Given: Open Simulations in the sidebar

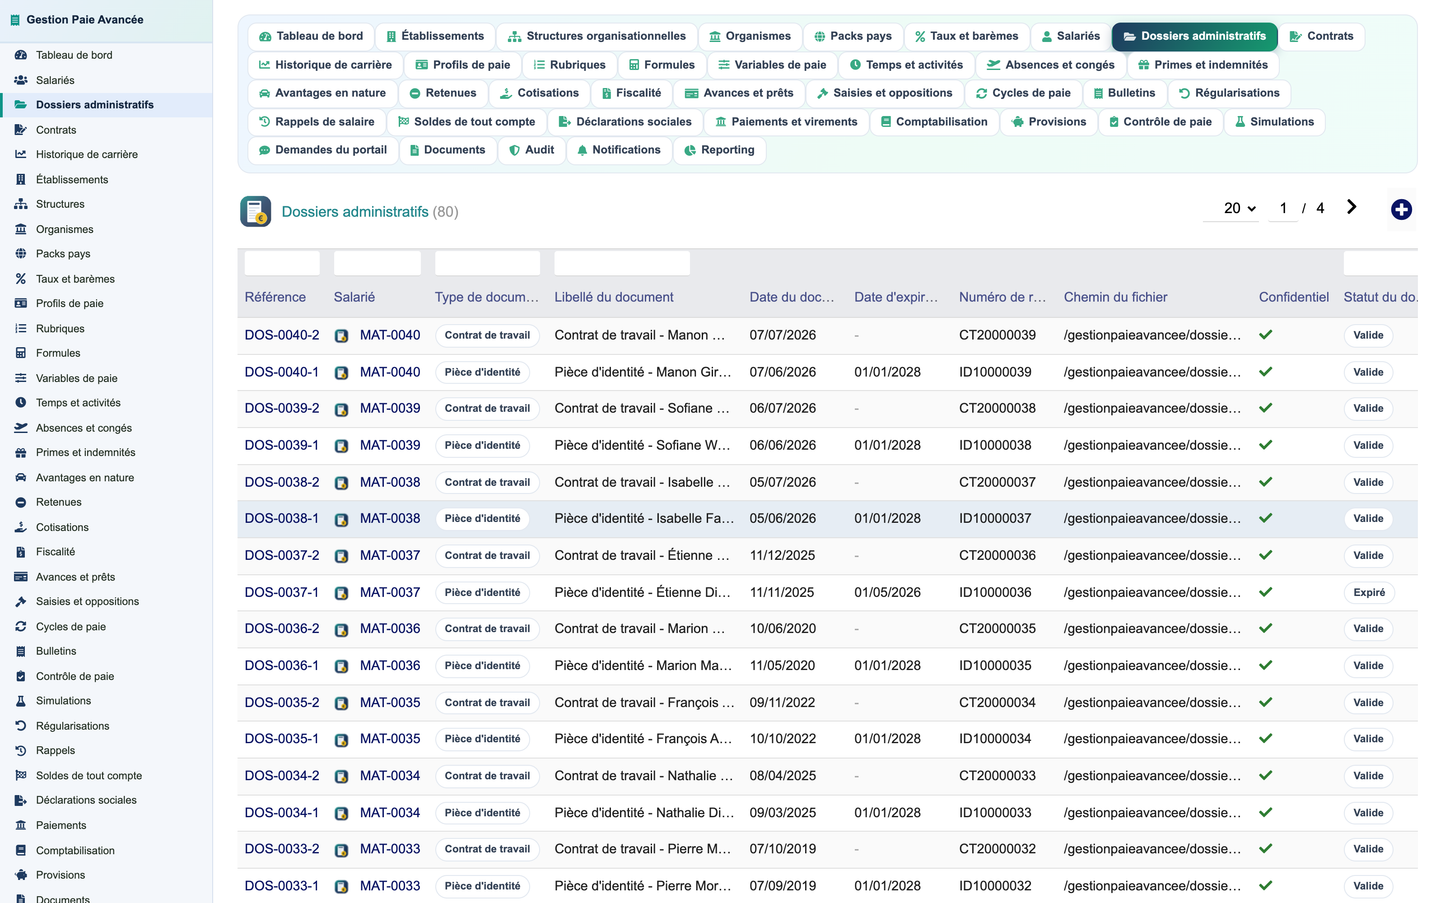Looking at the screenshot, I should click(63, 701).
